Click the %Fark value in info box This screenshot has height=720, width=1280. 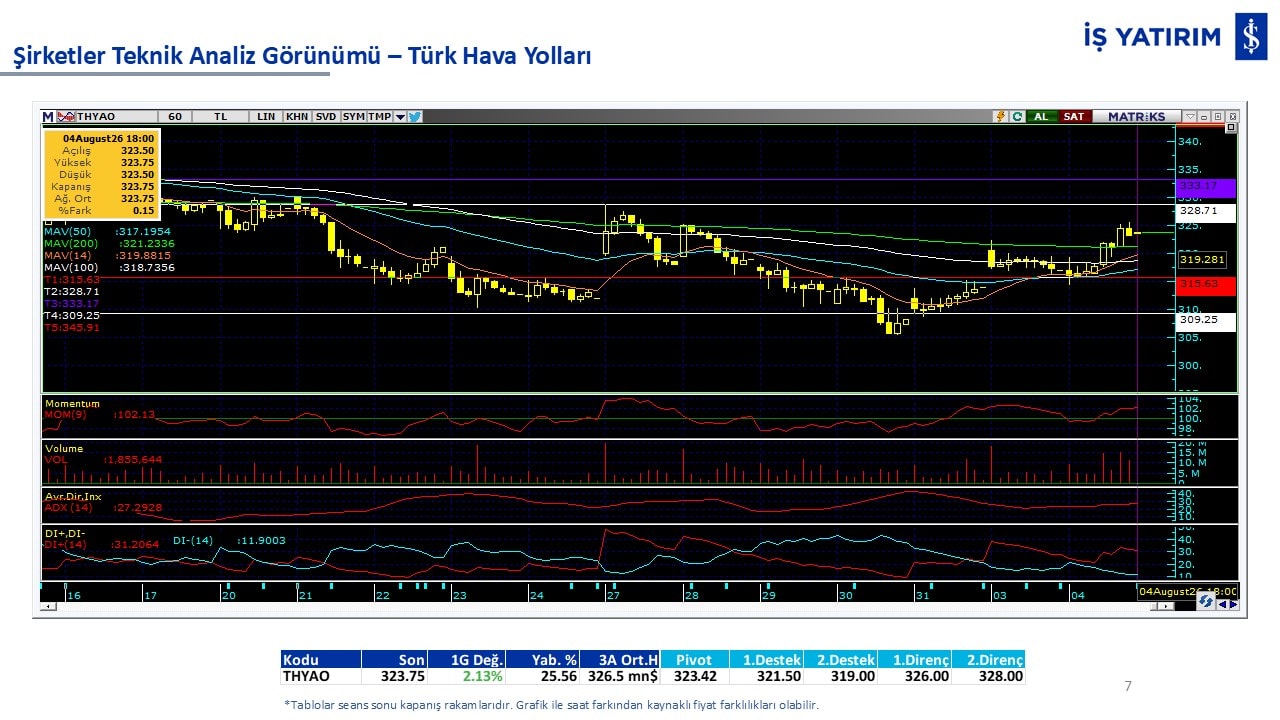point(144,210)
